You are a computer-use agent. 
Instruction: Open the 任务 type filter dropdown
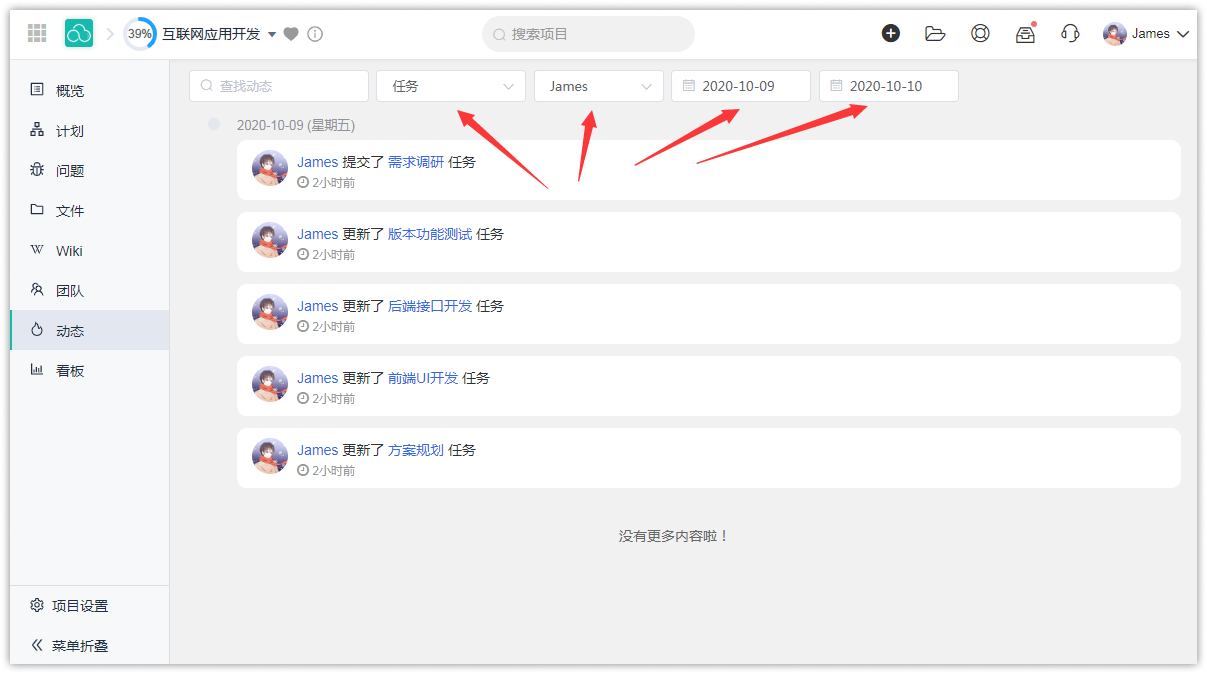pyautogui.click(x=451, y=86)
